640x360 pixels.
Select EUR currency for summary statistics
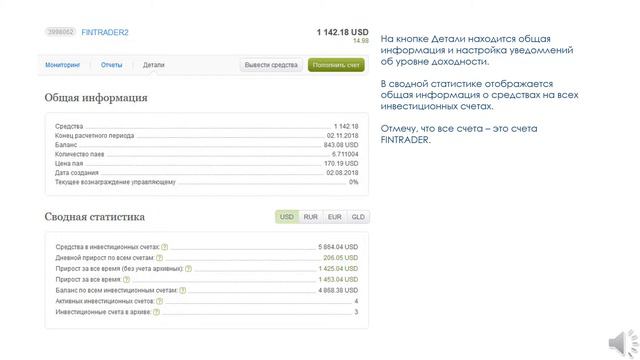334,217
